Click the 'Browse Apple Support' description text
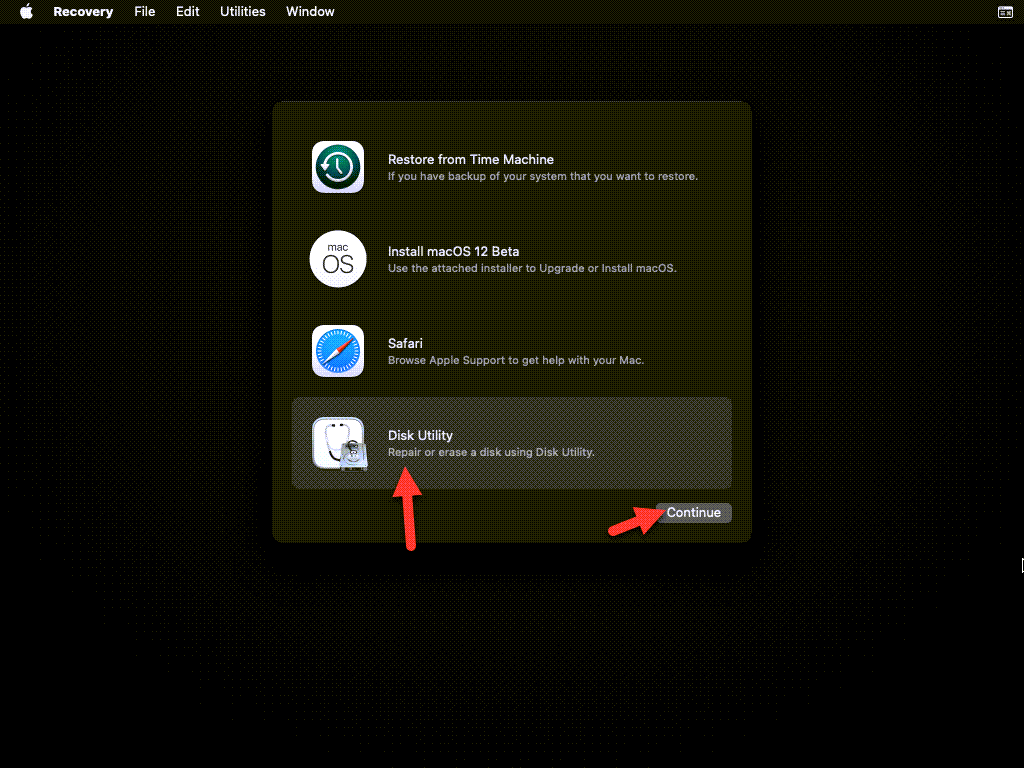The height and width of the screenshot is (768, 1024). click(515, 360)
